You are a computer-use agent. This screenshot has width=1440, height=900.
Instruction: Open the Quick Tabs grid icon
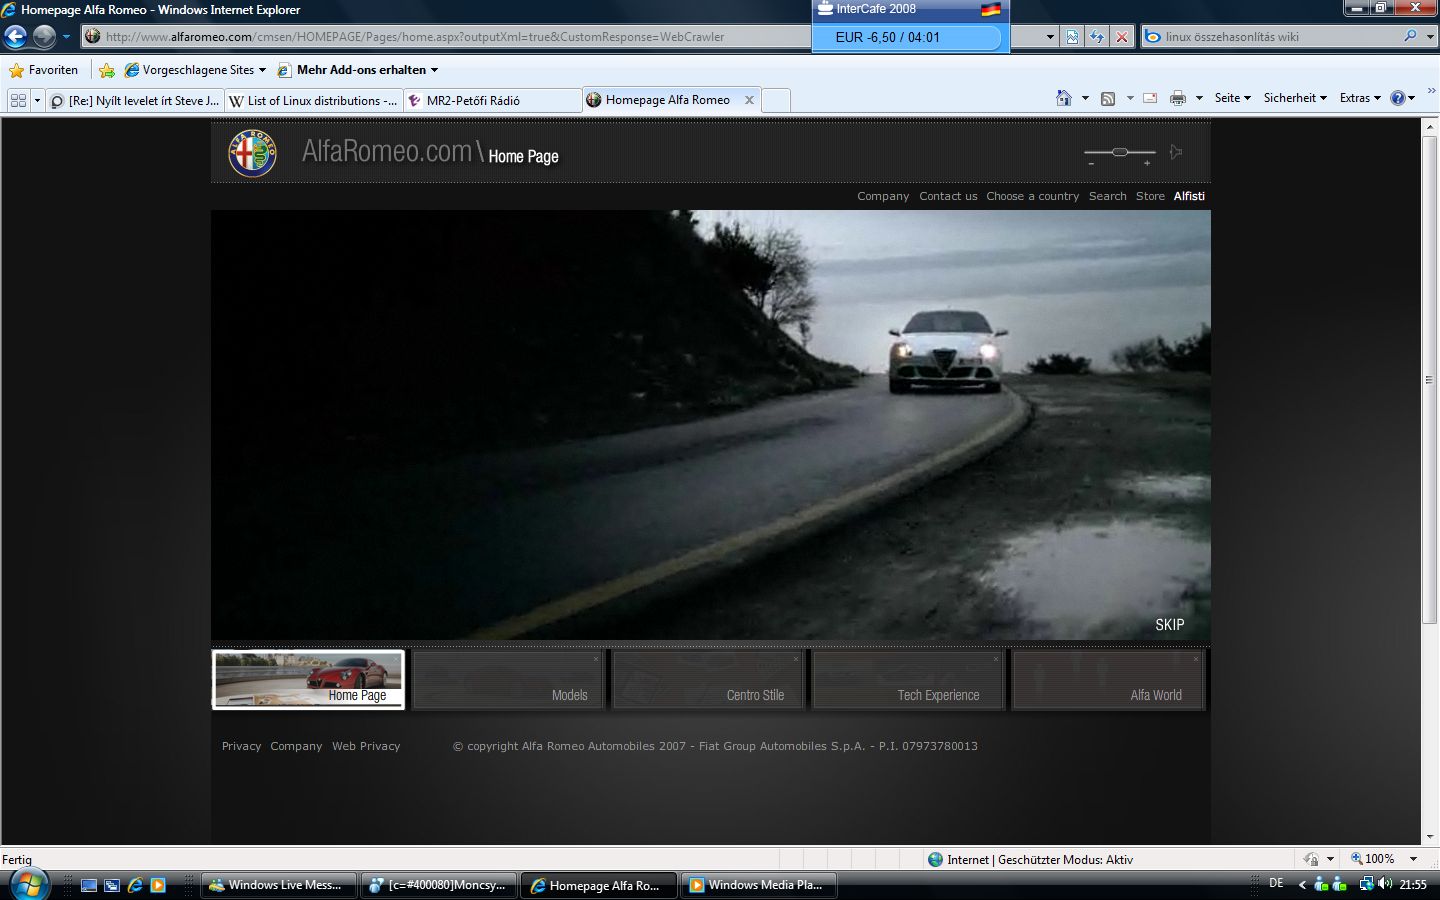click(x=18, y=100)
